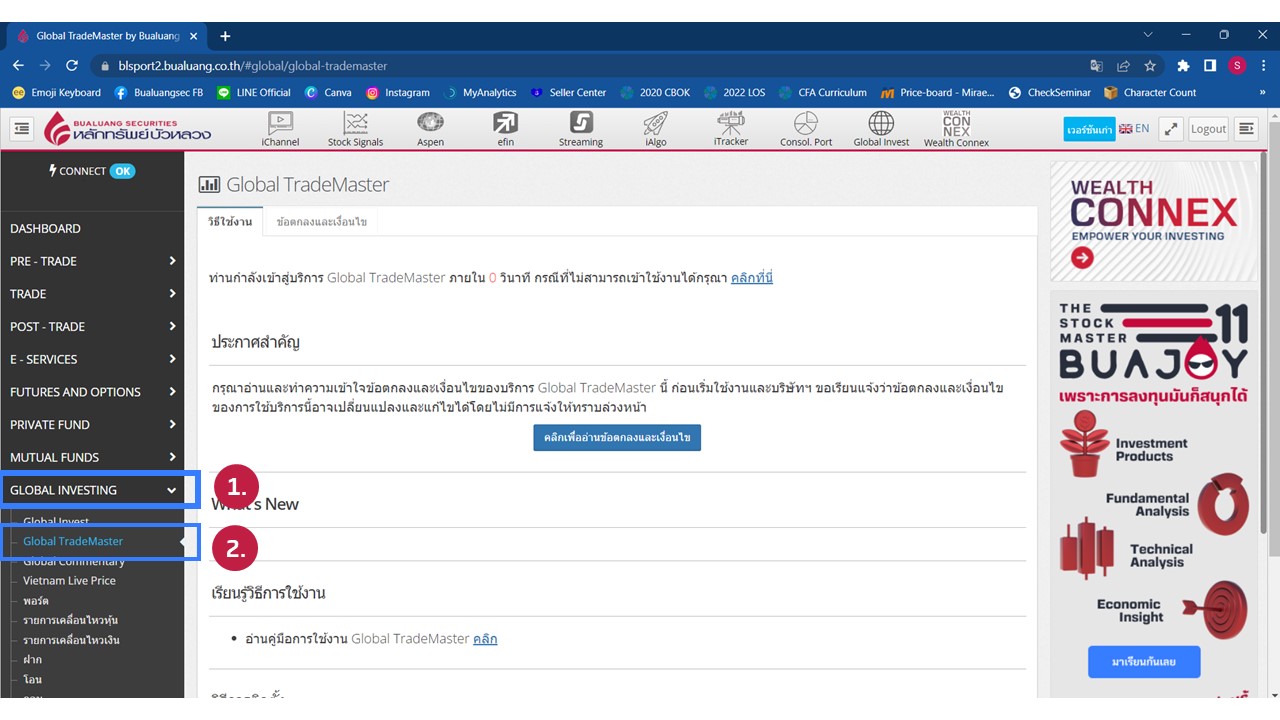The image size is (1280, 720).
Task: Click the fullscreen expand icon
Action: click(x=1171, y=128)
